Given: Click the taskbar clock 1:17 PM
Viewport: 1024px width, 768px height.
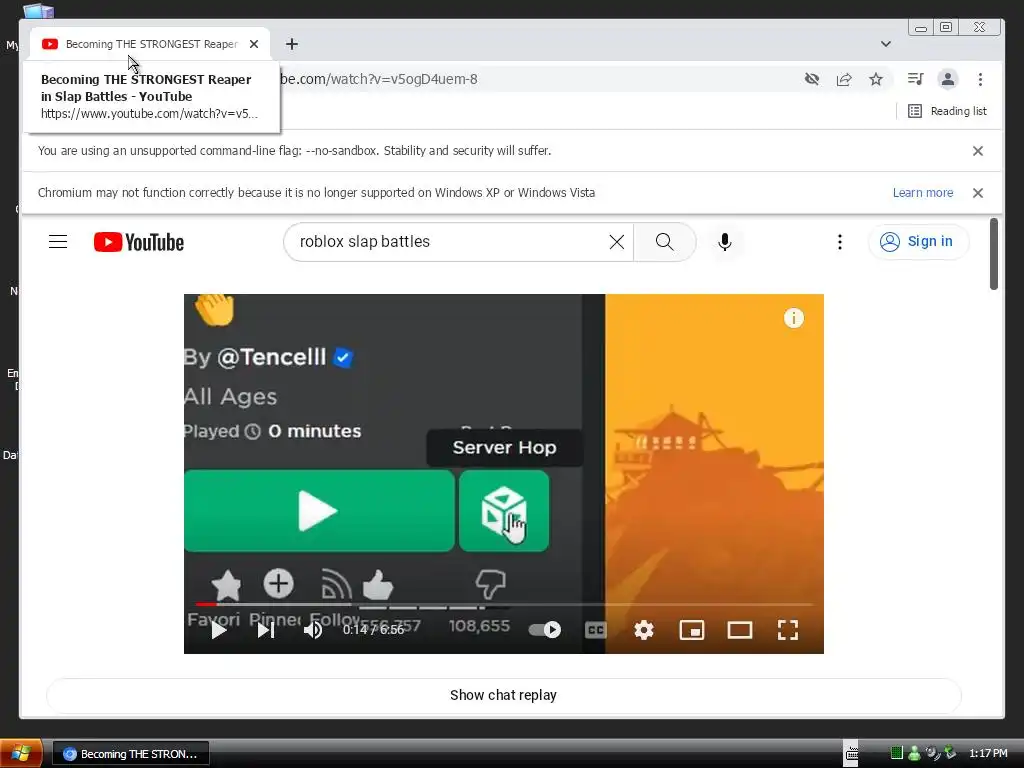Looking at the screenshot, I should click(988, 754).
